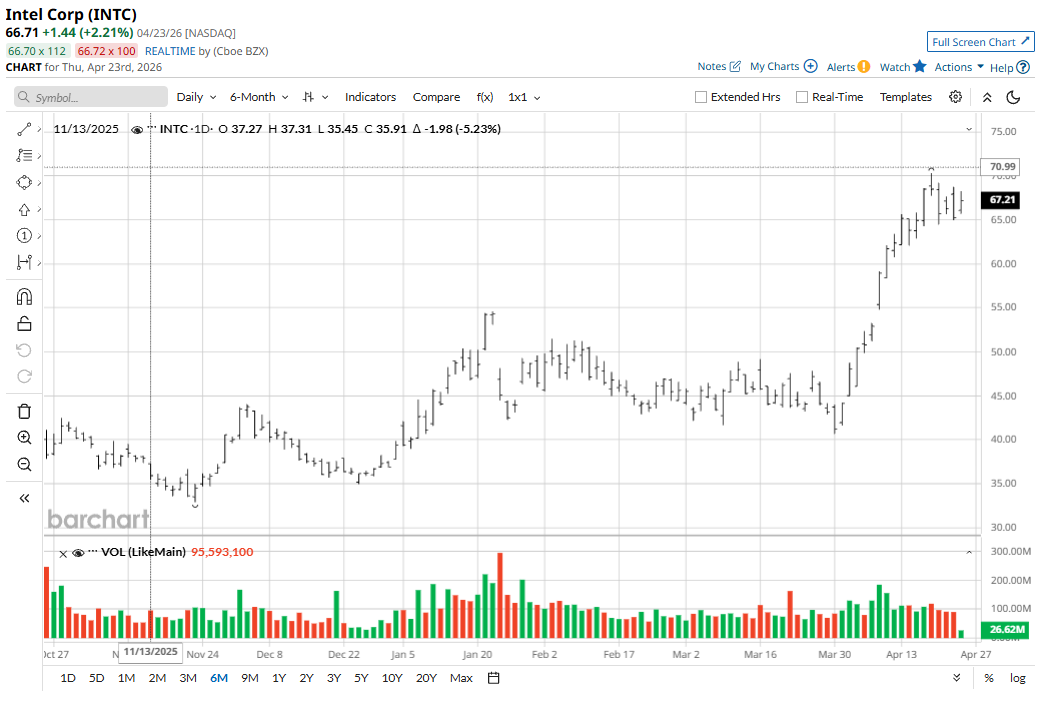The width and height of the screenshot is (1058, 702).
Task: Click the redo arrow icon
Action: coord(24,377)
